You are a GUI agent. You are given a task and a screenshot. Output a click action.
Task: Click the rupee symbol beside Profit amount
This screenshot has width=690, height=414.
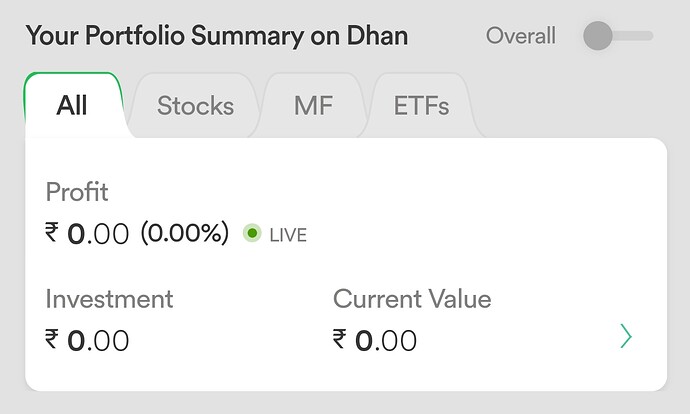[x=51, y=232]
